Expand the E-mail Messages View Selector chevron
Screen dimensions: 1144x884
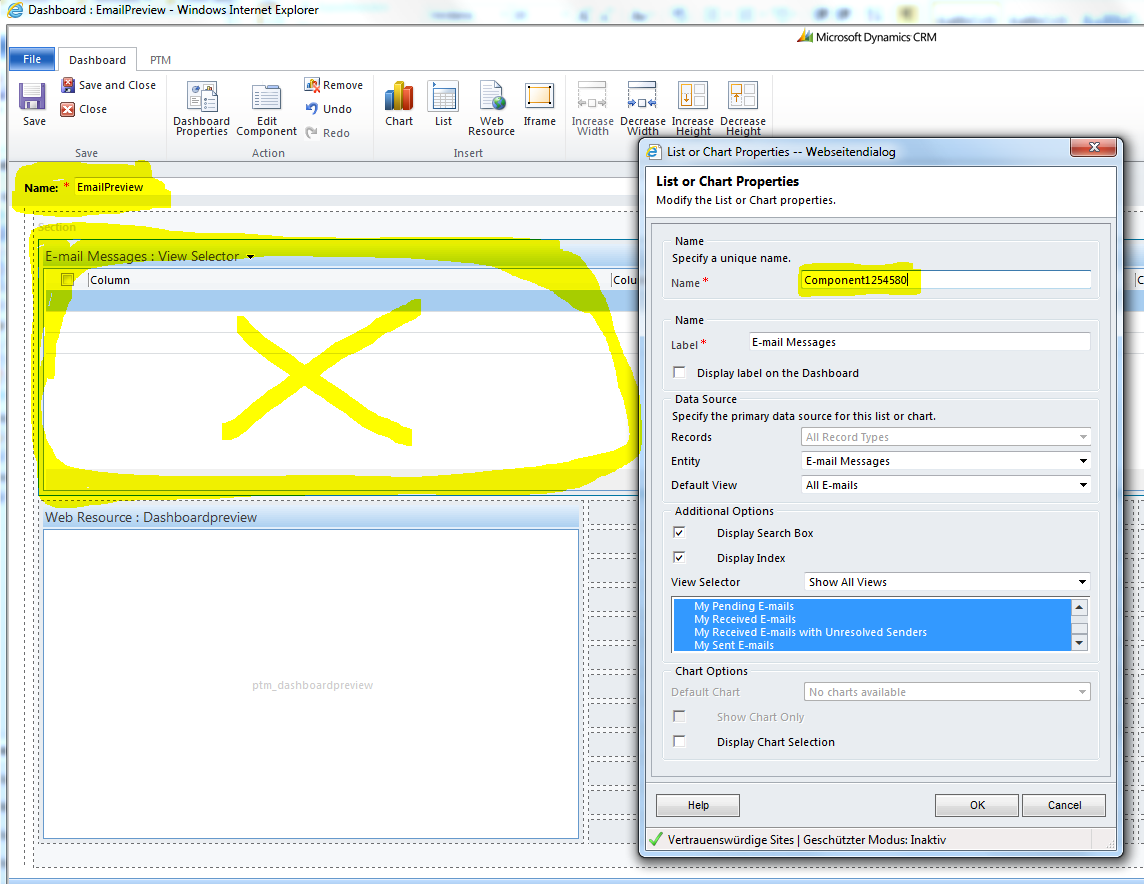pos(249,257)
